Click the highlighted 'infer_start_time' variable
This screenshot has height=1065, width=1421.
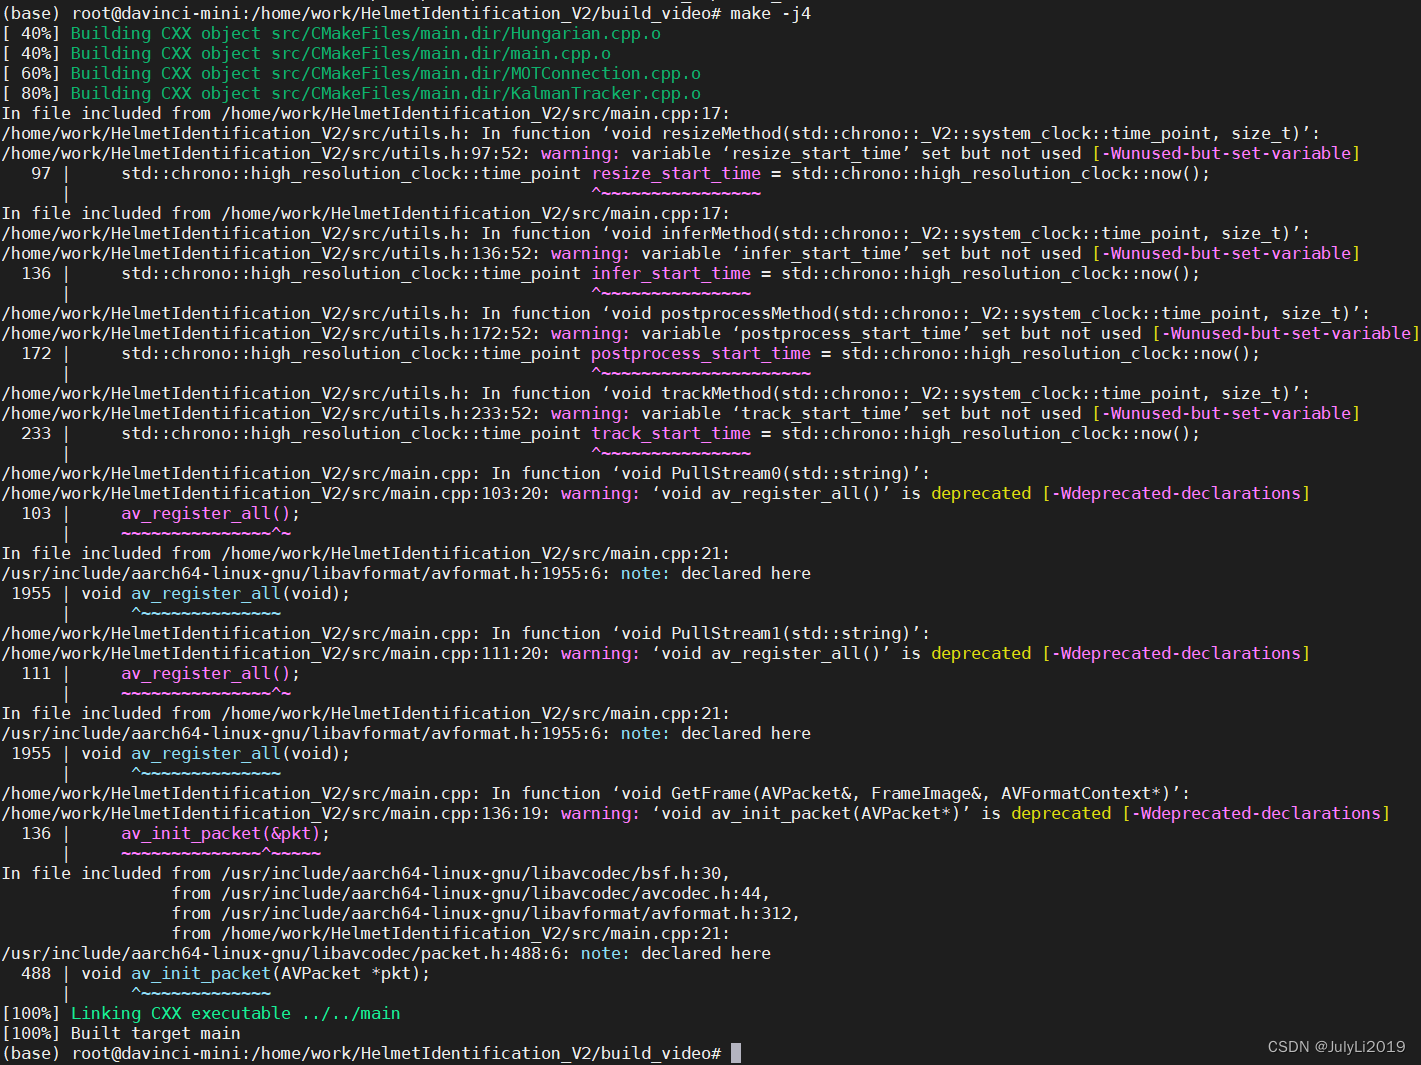(x=671, y=273)
